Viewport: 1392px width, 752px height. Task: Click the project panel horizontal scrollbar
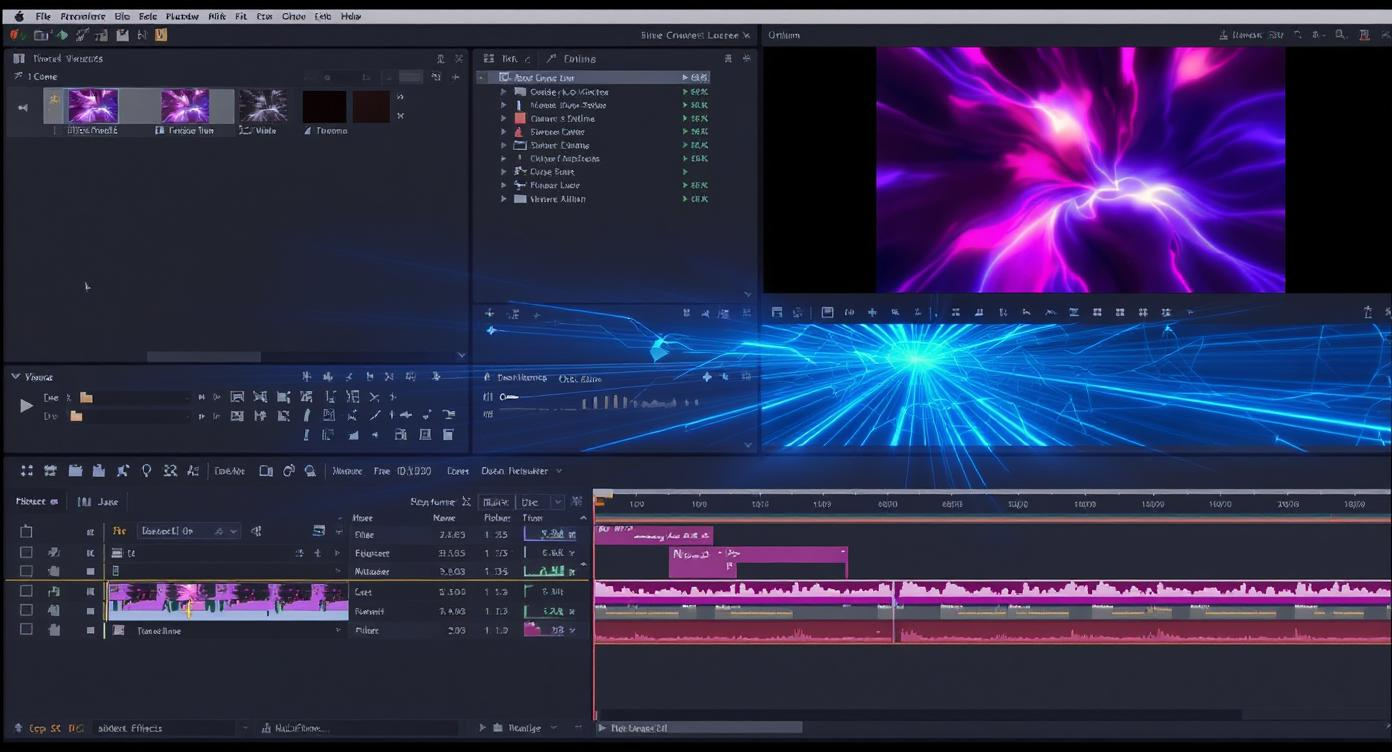(204, 356)
